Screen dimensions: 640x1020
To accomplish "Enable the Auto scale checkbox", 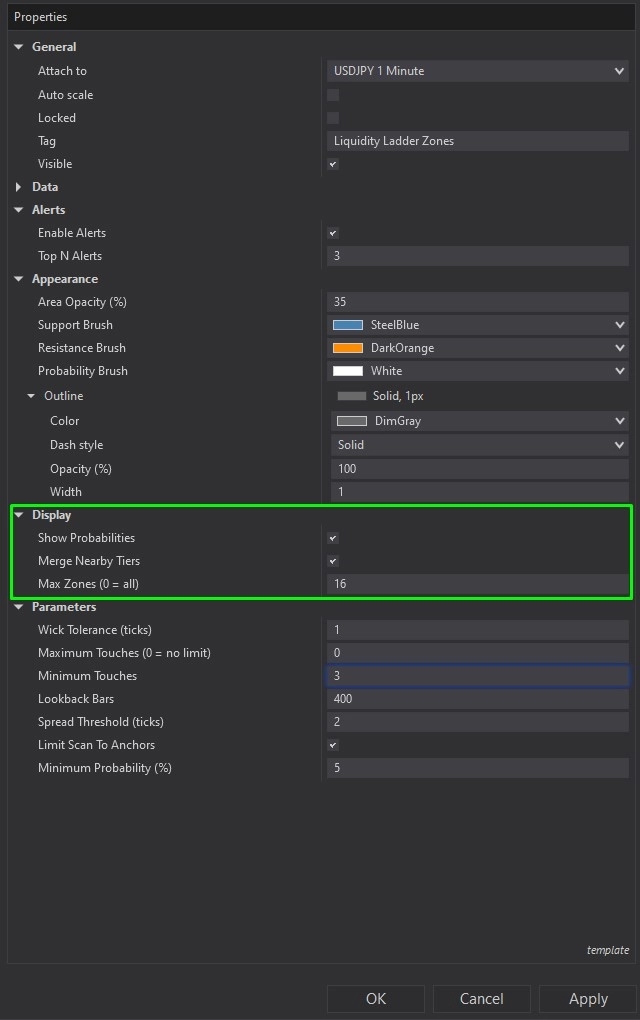I will tap(333, 95).
